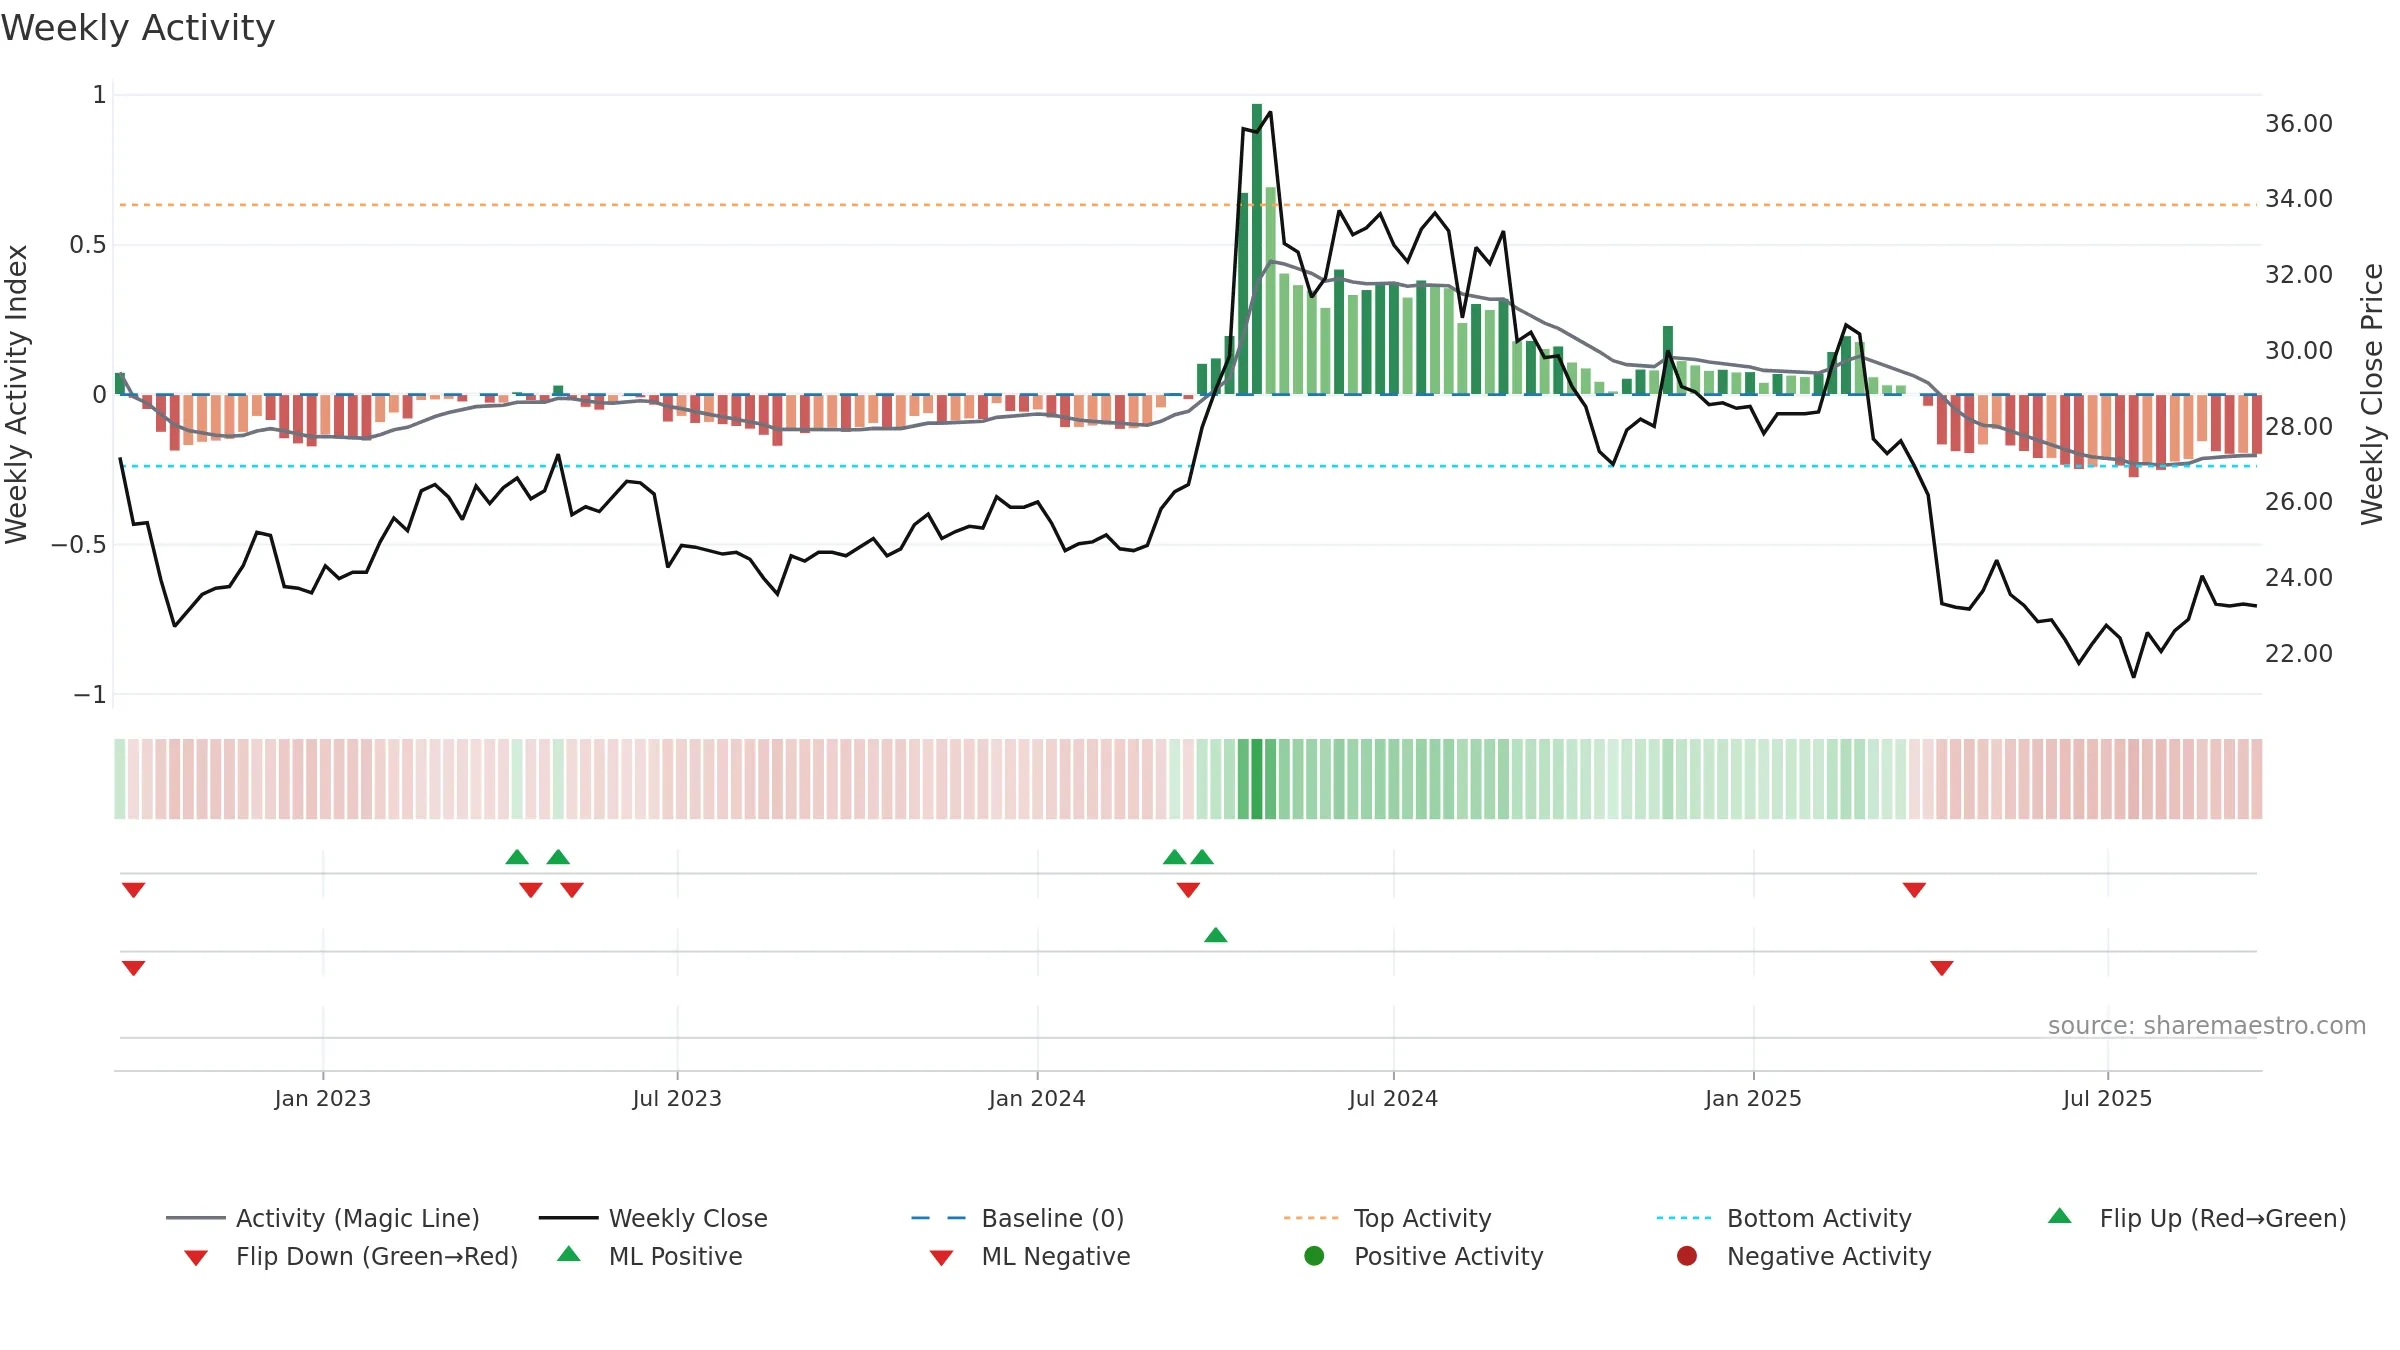The image size is (2400, 1350).
Task: Click the 26.00 price tick label
Action: (2299, 502)
